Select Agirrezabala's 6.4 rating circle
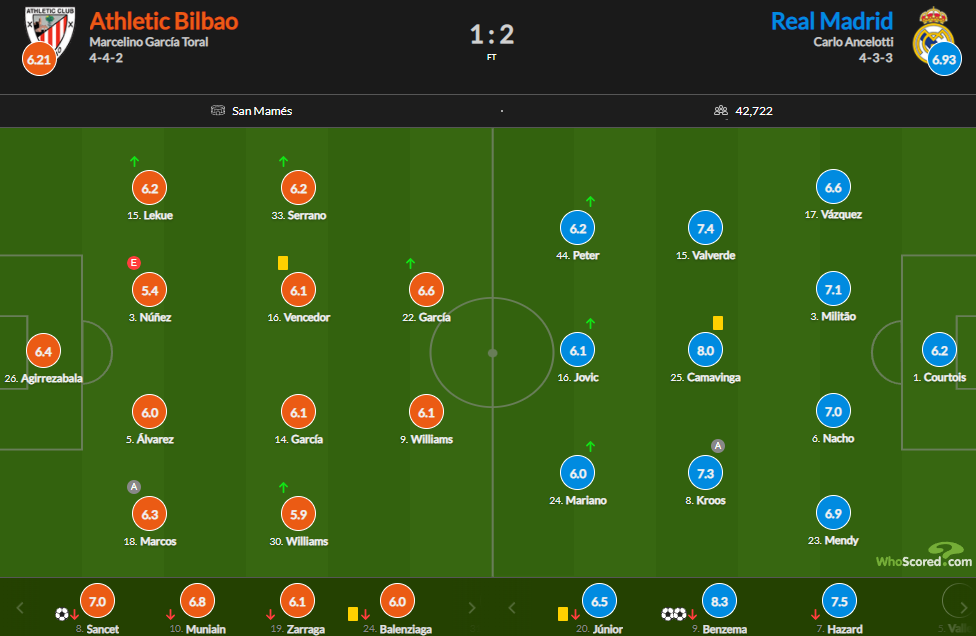976x636 pixels. (x=43, y=351)
